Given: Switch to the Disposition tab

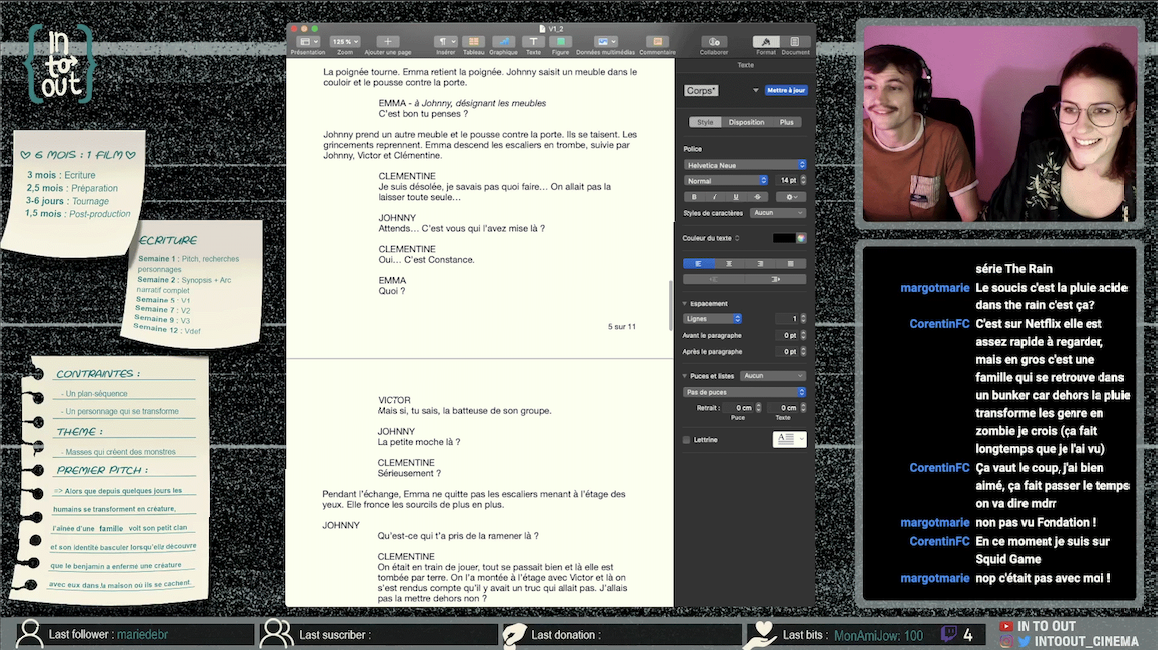Looking at the screenshot, I should [x=746, y=123].
